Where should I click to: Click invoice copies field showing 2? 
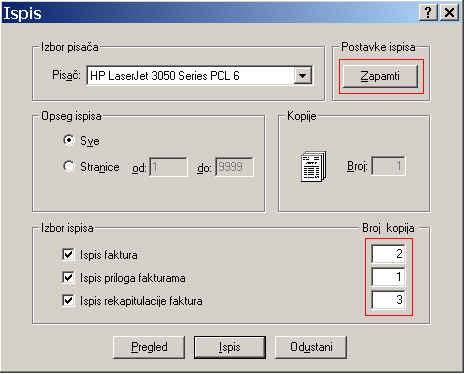(388, 254)
